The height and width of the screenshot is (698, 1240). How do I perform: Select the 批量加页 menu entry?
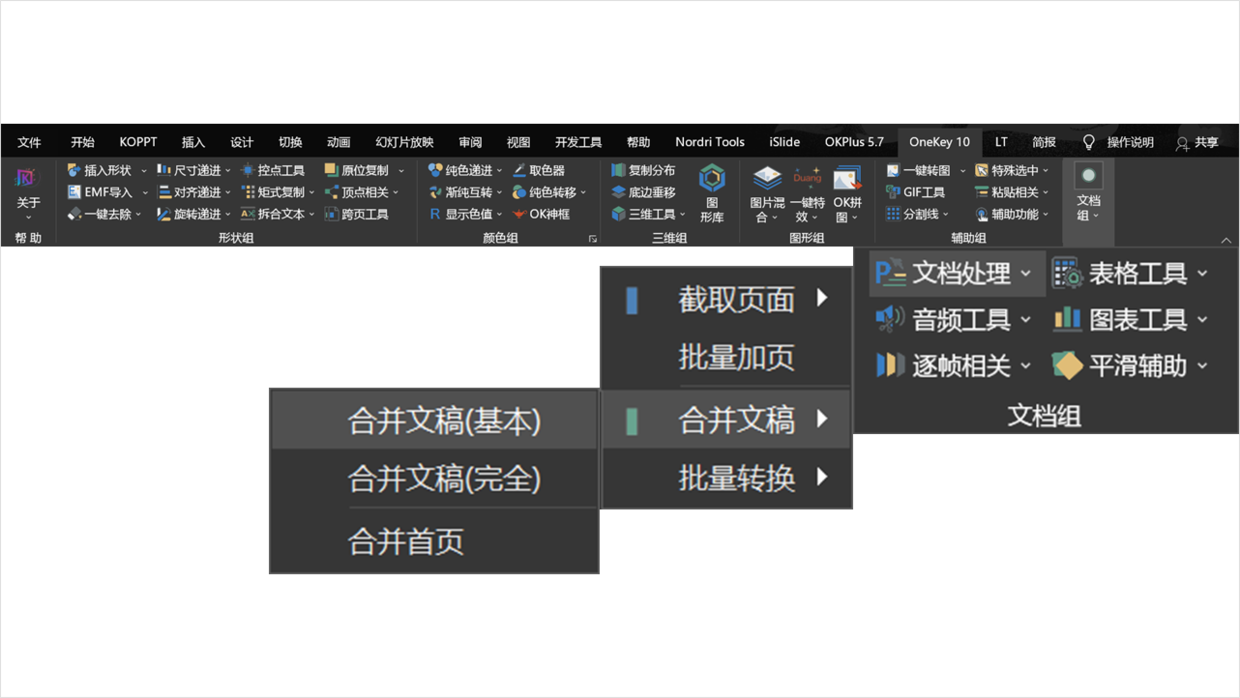tap(736, 356)
